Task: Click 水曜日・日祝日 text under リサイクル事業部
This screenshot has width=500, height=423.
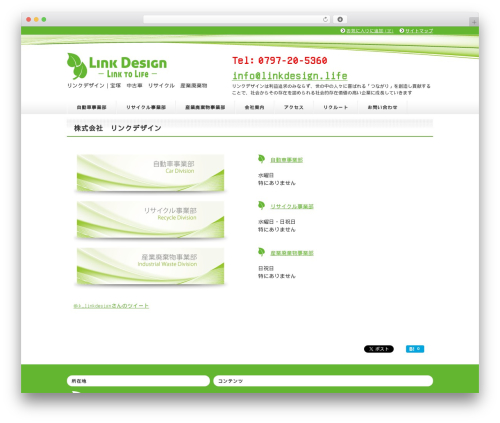Action: click(x=277, y=222)
